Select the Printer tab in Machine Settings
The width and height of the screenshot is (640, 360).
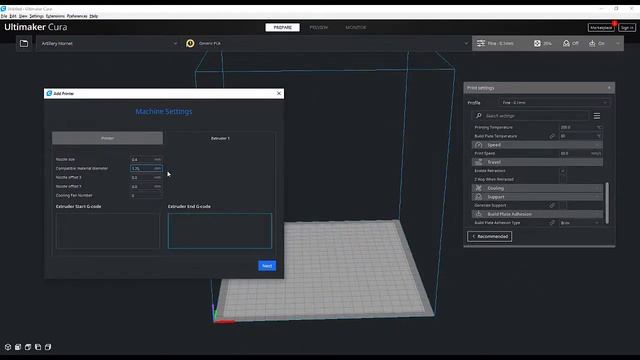pyautogui.click(x=107, y=138)
